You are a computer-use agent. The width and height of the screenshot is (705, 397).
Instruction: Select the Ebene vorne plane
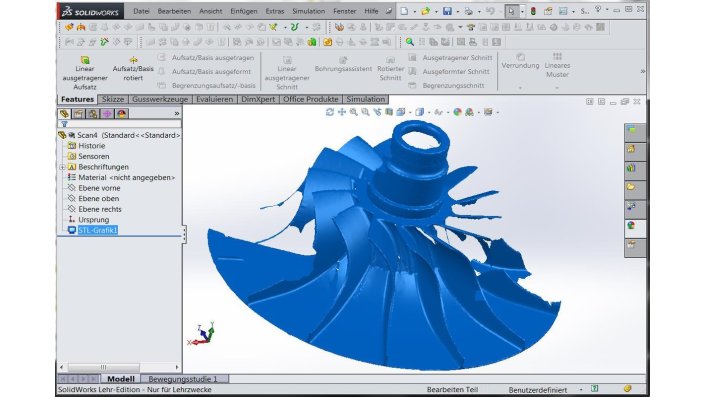[x=99, y=188]
